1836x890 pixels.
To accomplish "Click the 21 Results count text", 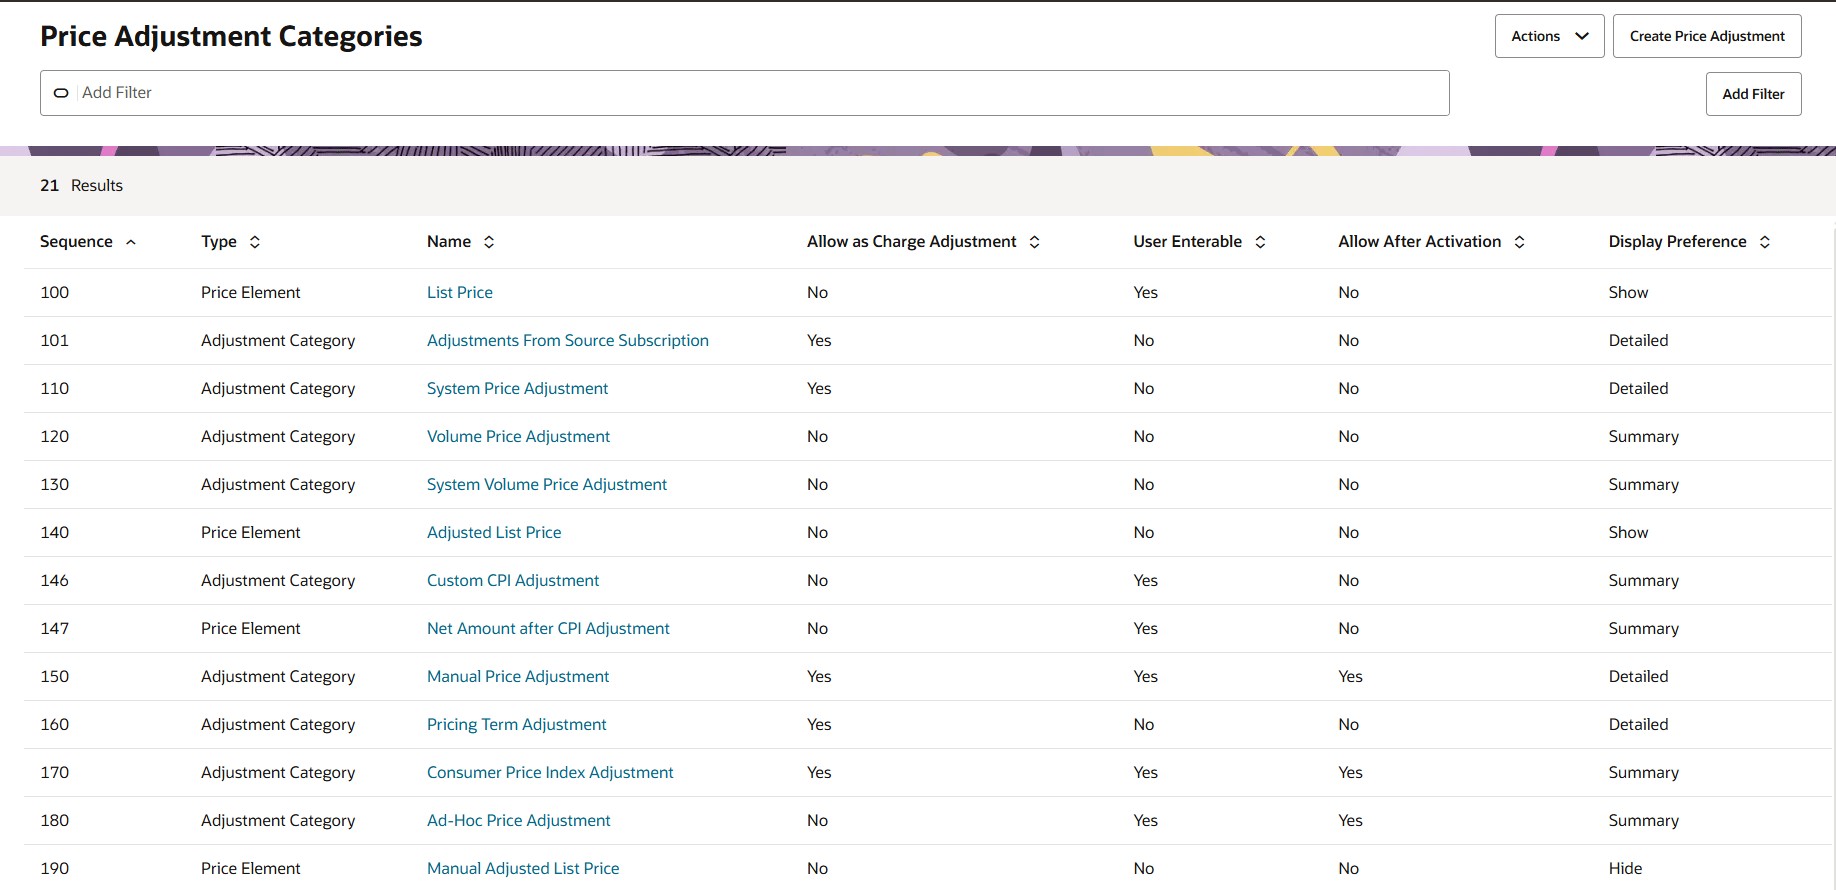I will (81, 185).
